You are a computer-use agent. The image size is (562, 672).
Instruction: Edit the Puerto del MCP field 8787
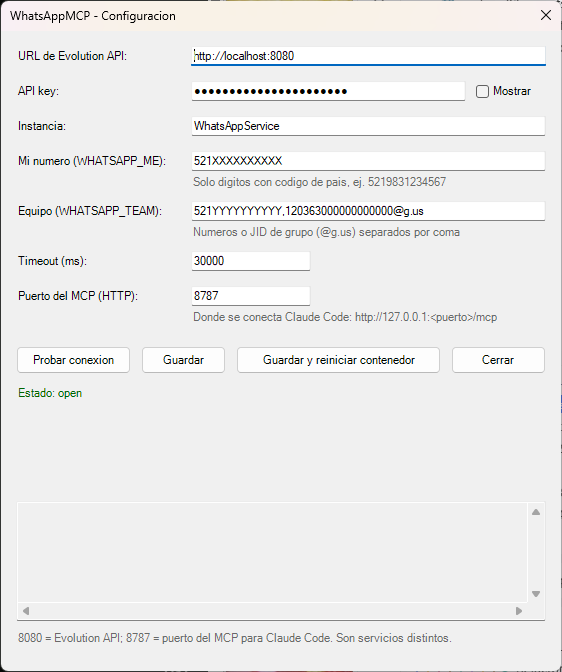coord(251,296)
